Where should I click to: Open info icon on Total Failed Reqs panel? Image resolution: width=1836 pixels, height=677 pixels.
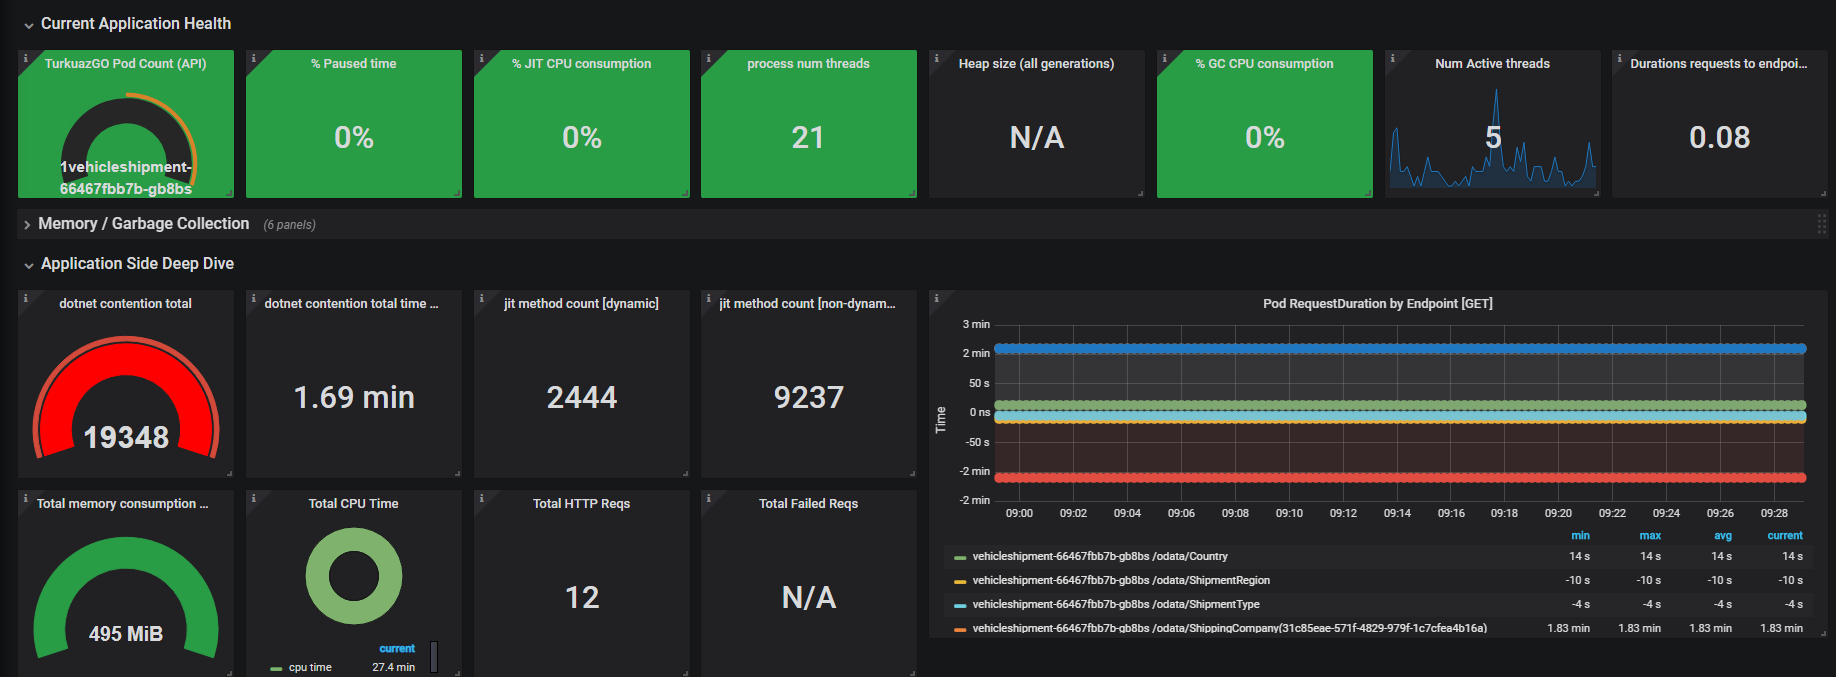tap(709, 499)
